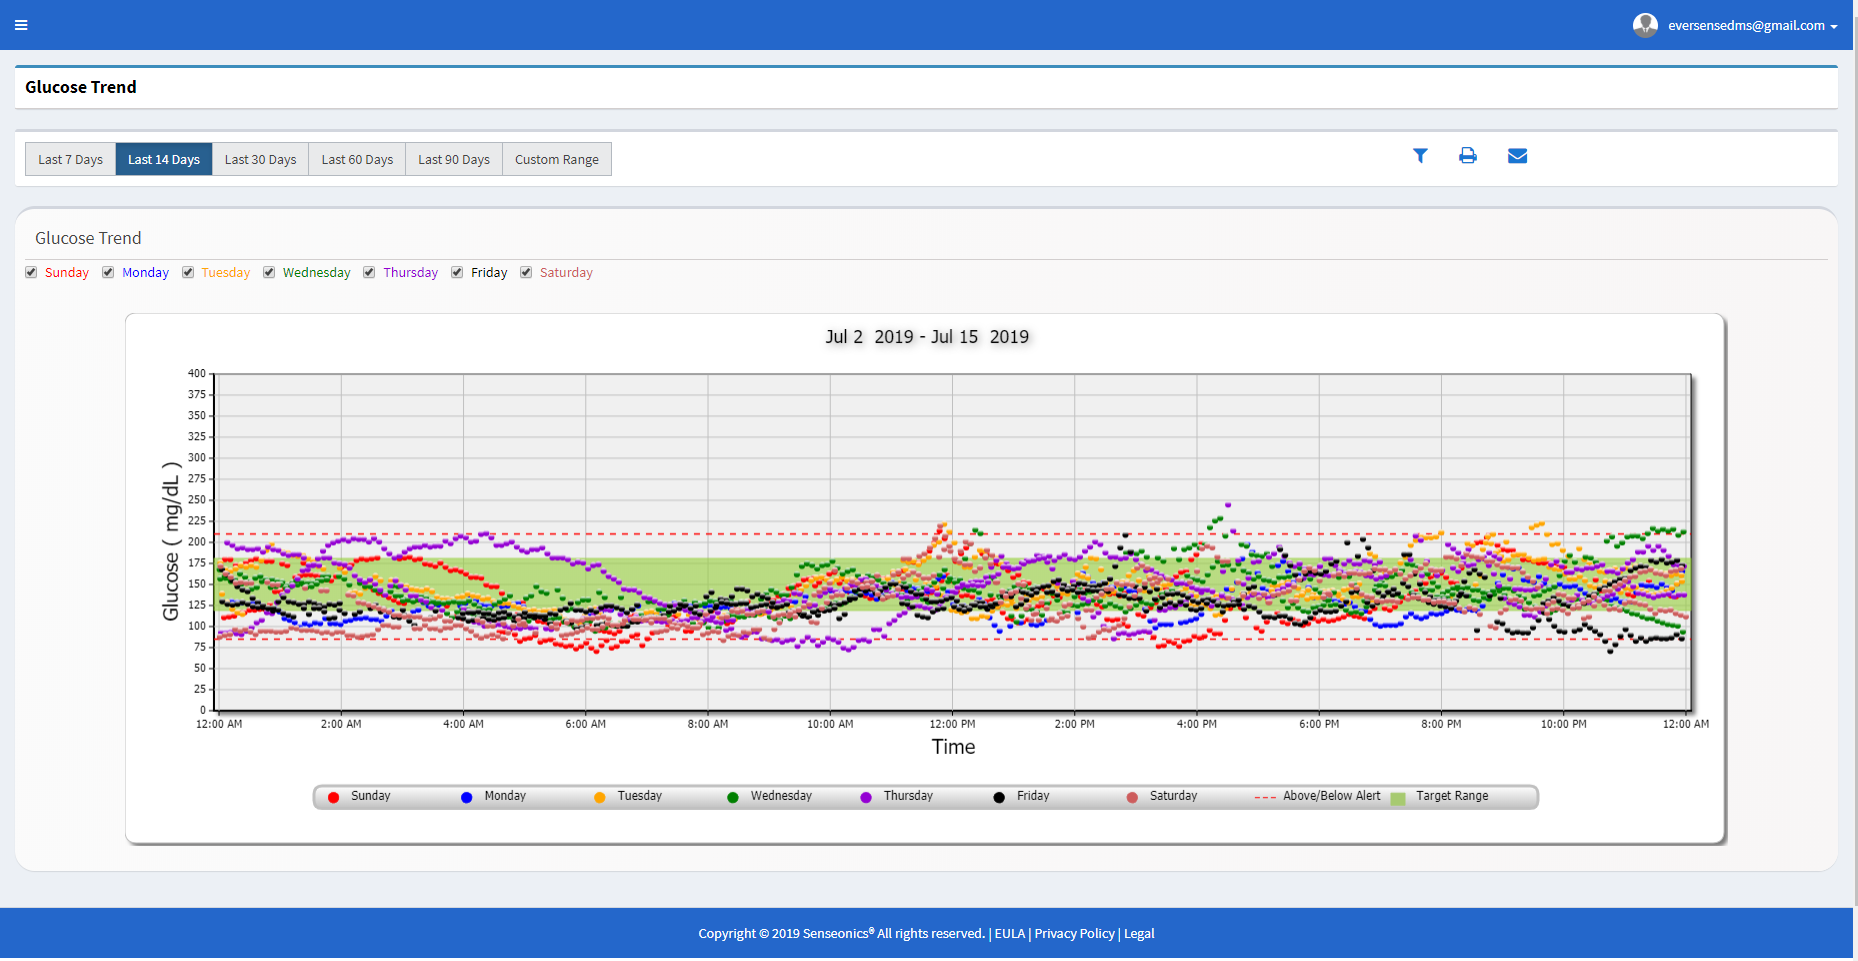Show the Last 90 Days view
The width and height of the screenshot is (1858, 961).
click(454, 160)
